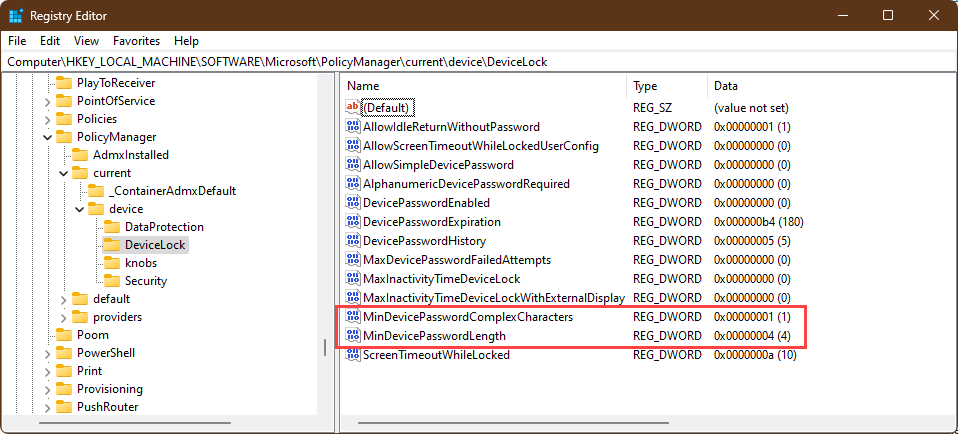Click the folder icon for AdmxInstalled
Image resolution: width=958 pixels, height=434 pixels.
pos(80,155)
